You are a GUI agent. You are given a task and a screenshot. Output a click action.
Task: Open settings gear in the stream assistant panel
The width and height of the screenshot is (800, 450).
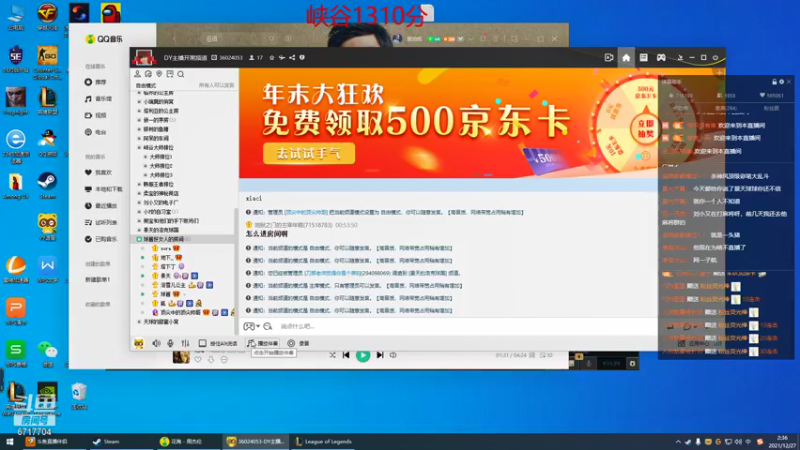(x=782, y=82)
